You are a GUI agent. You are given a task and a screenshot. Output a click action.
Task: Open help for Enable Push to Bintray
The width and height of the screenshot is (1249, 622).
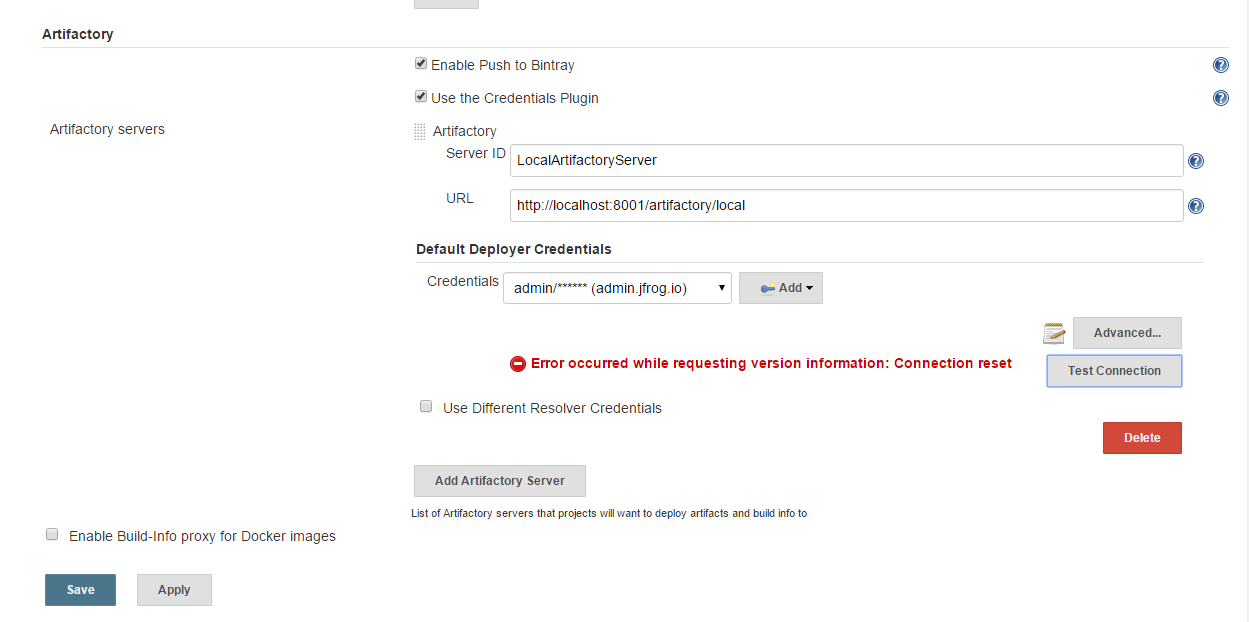pos(1220,66)
